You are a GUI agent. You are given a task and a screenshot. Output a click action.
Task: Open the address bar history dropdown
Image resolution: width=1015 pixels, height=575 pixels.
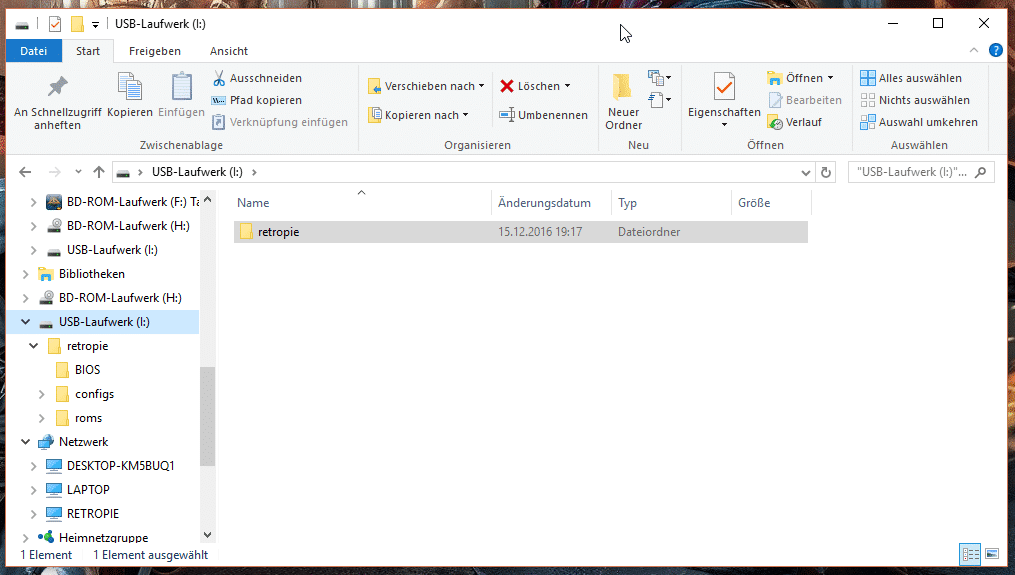tap(805, 172)
